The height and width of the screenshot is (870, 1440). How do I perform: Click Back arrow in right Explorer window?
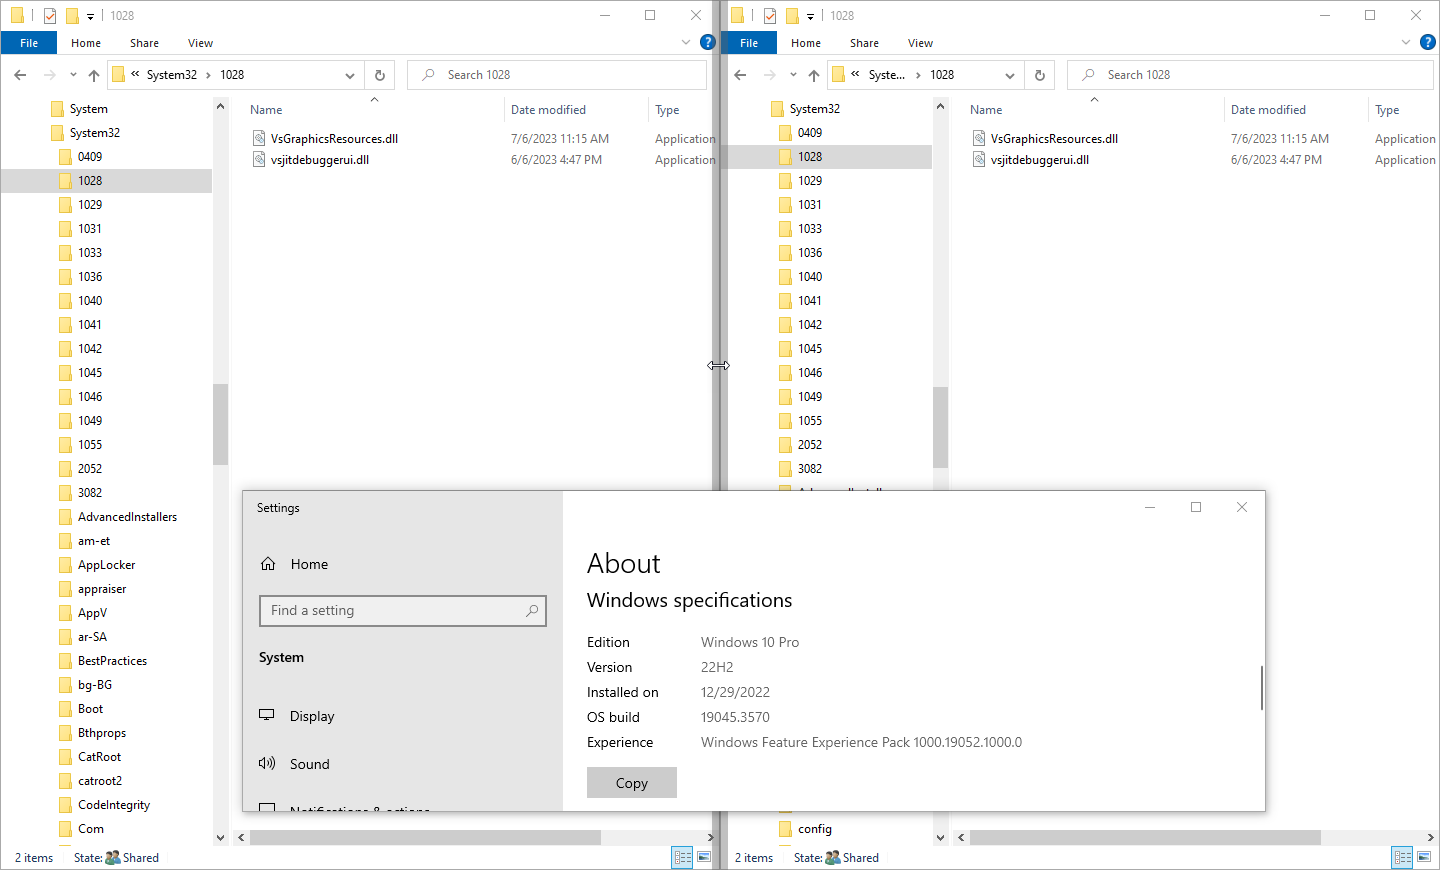740,75
